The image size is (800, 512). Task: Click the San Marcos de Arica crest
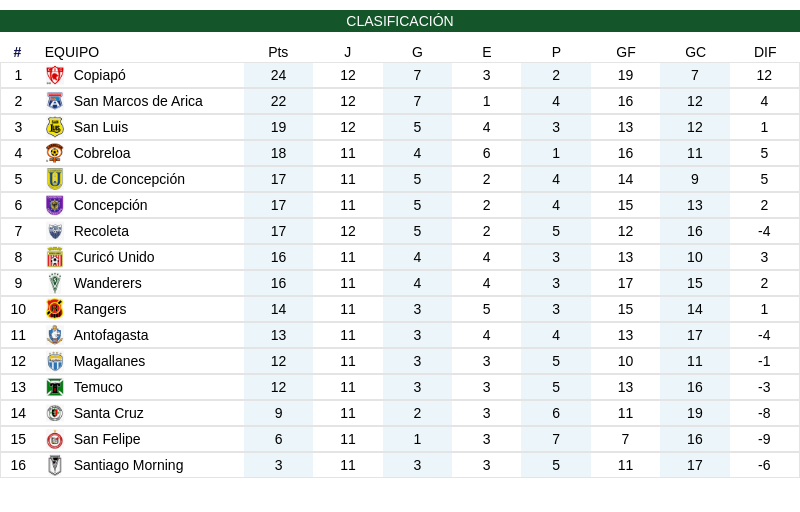[55, 101]
